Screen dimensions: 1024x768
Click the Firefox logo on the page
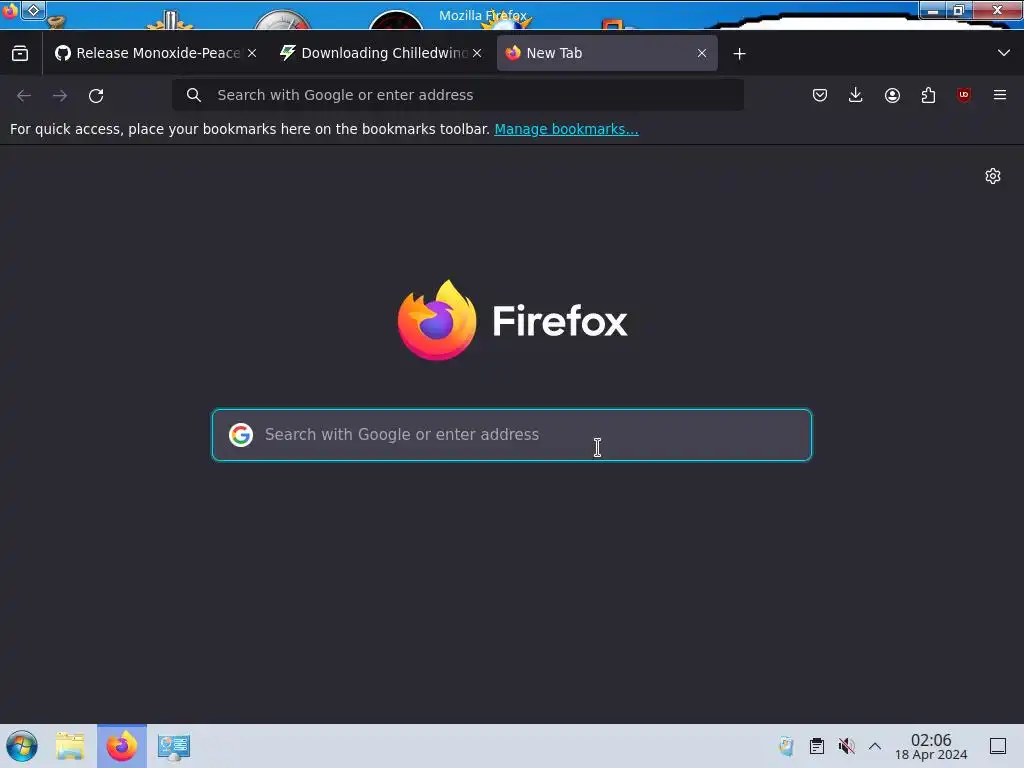coord(512,320)
